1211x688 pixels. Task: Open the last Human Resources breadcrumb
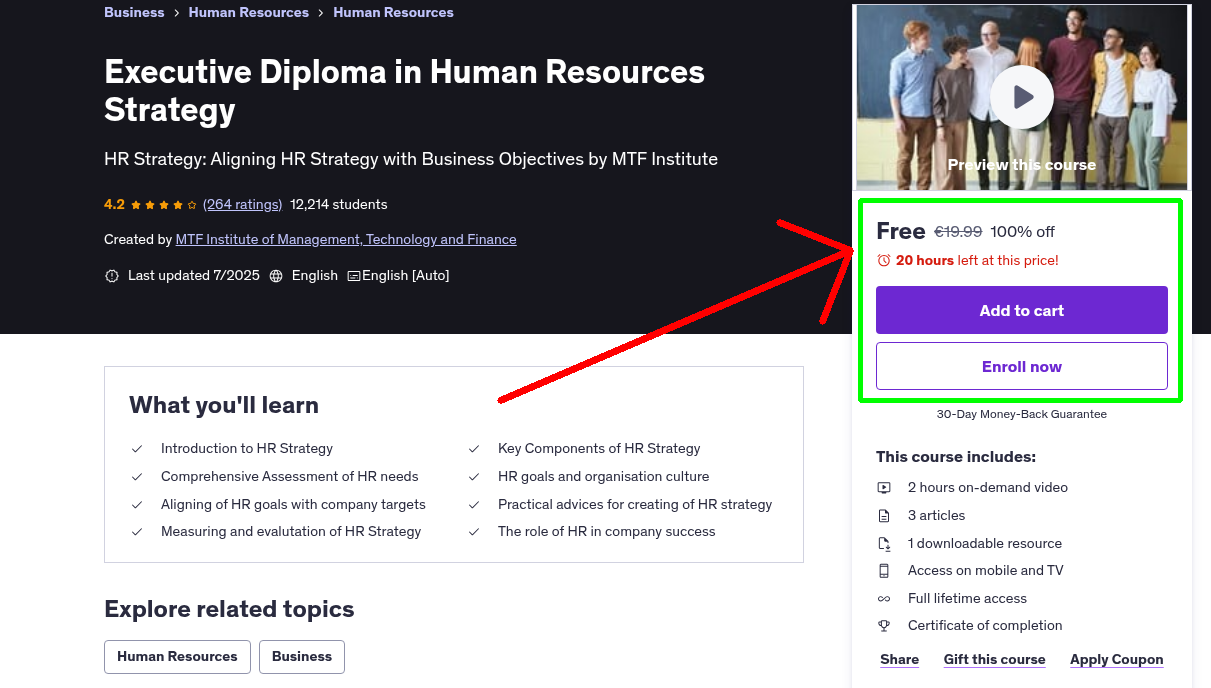click(x=393, y=12)
